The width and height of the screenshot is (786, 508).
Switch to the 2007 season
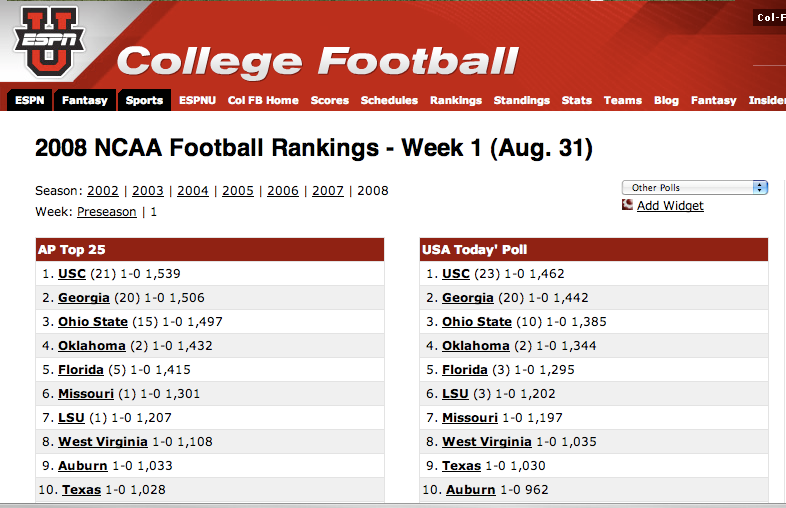click(328, 191)
